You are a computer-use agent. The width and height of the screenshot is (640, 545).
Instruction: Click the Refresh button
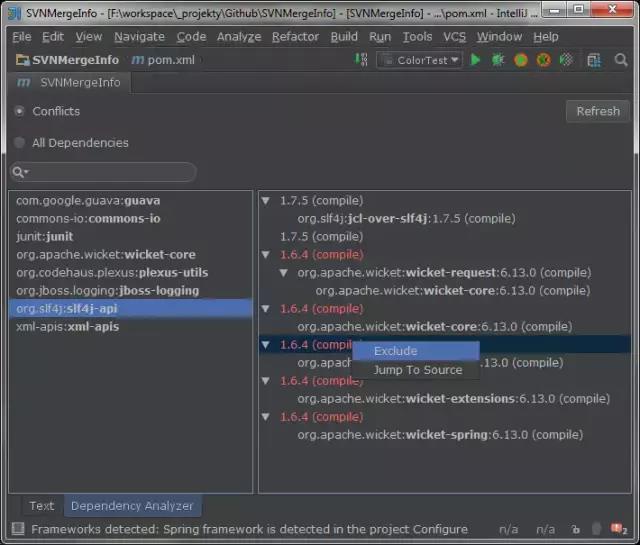[x=598, y=111]
